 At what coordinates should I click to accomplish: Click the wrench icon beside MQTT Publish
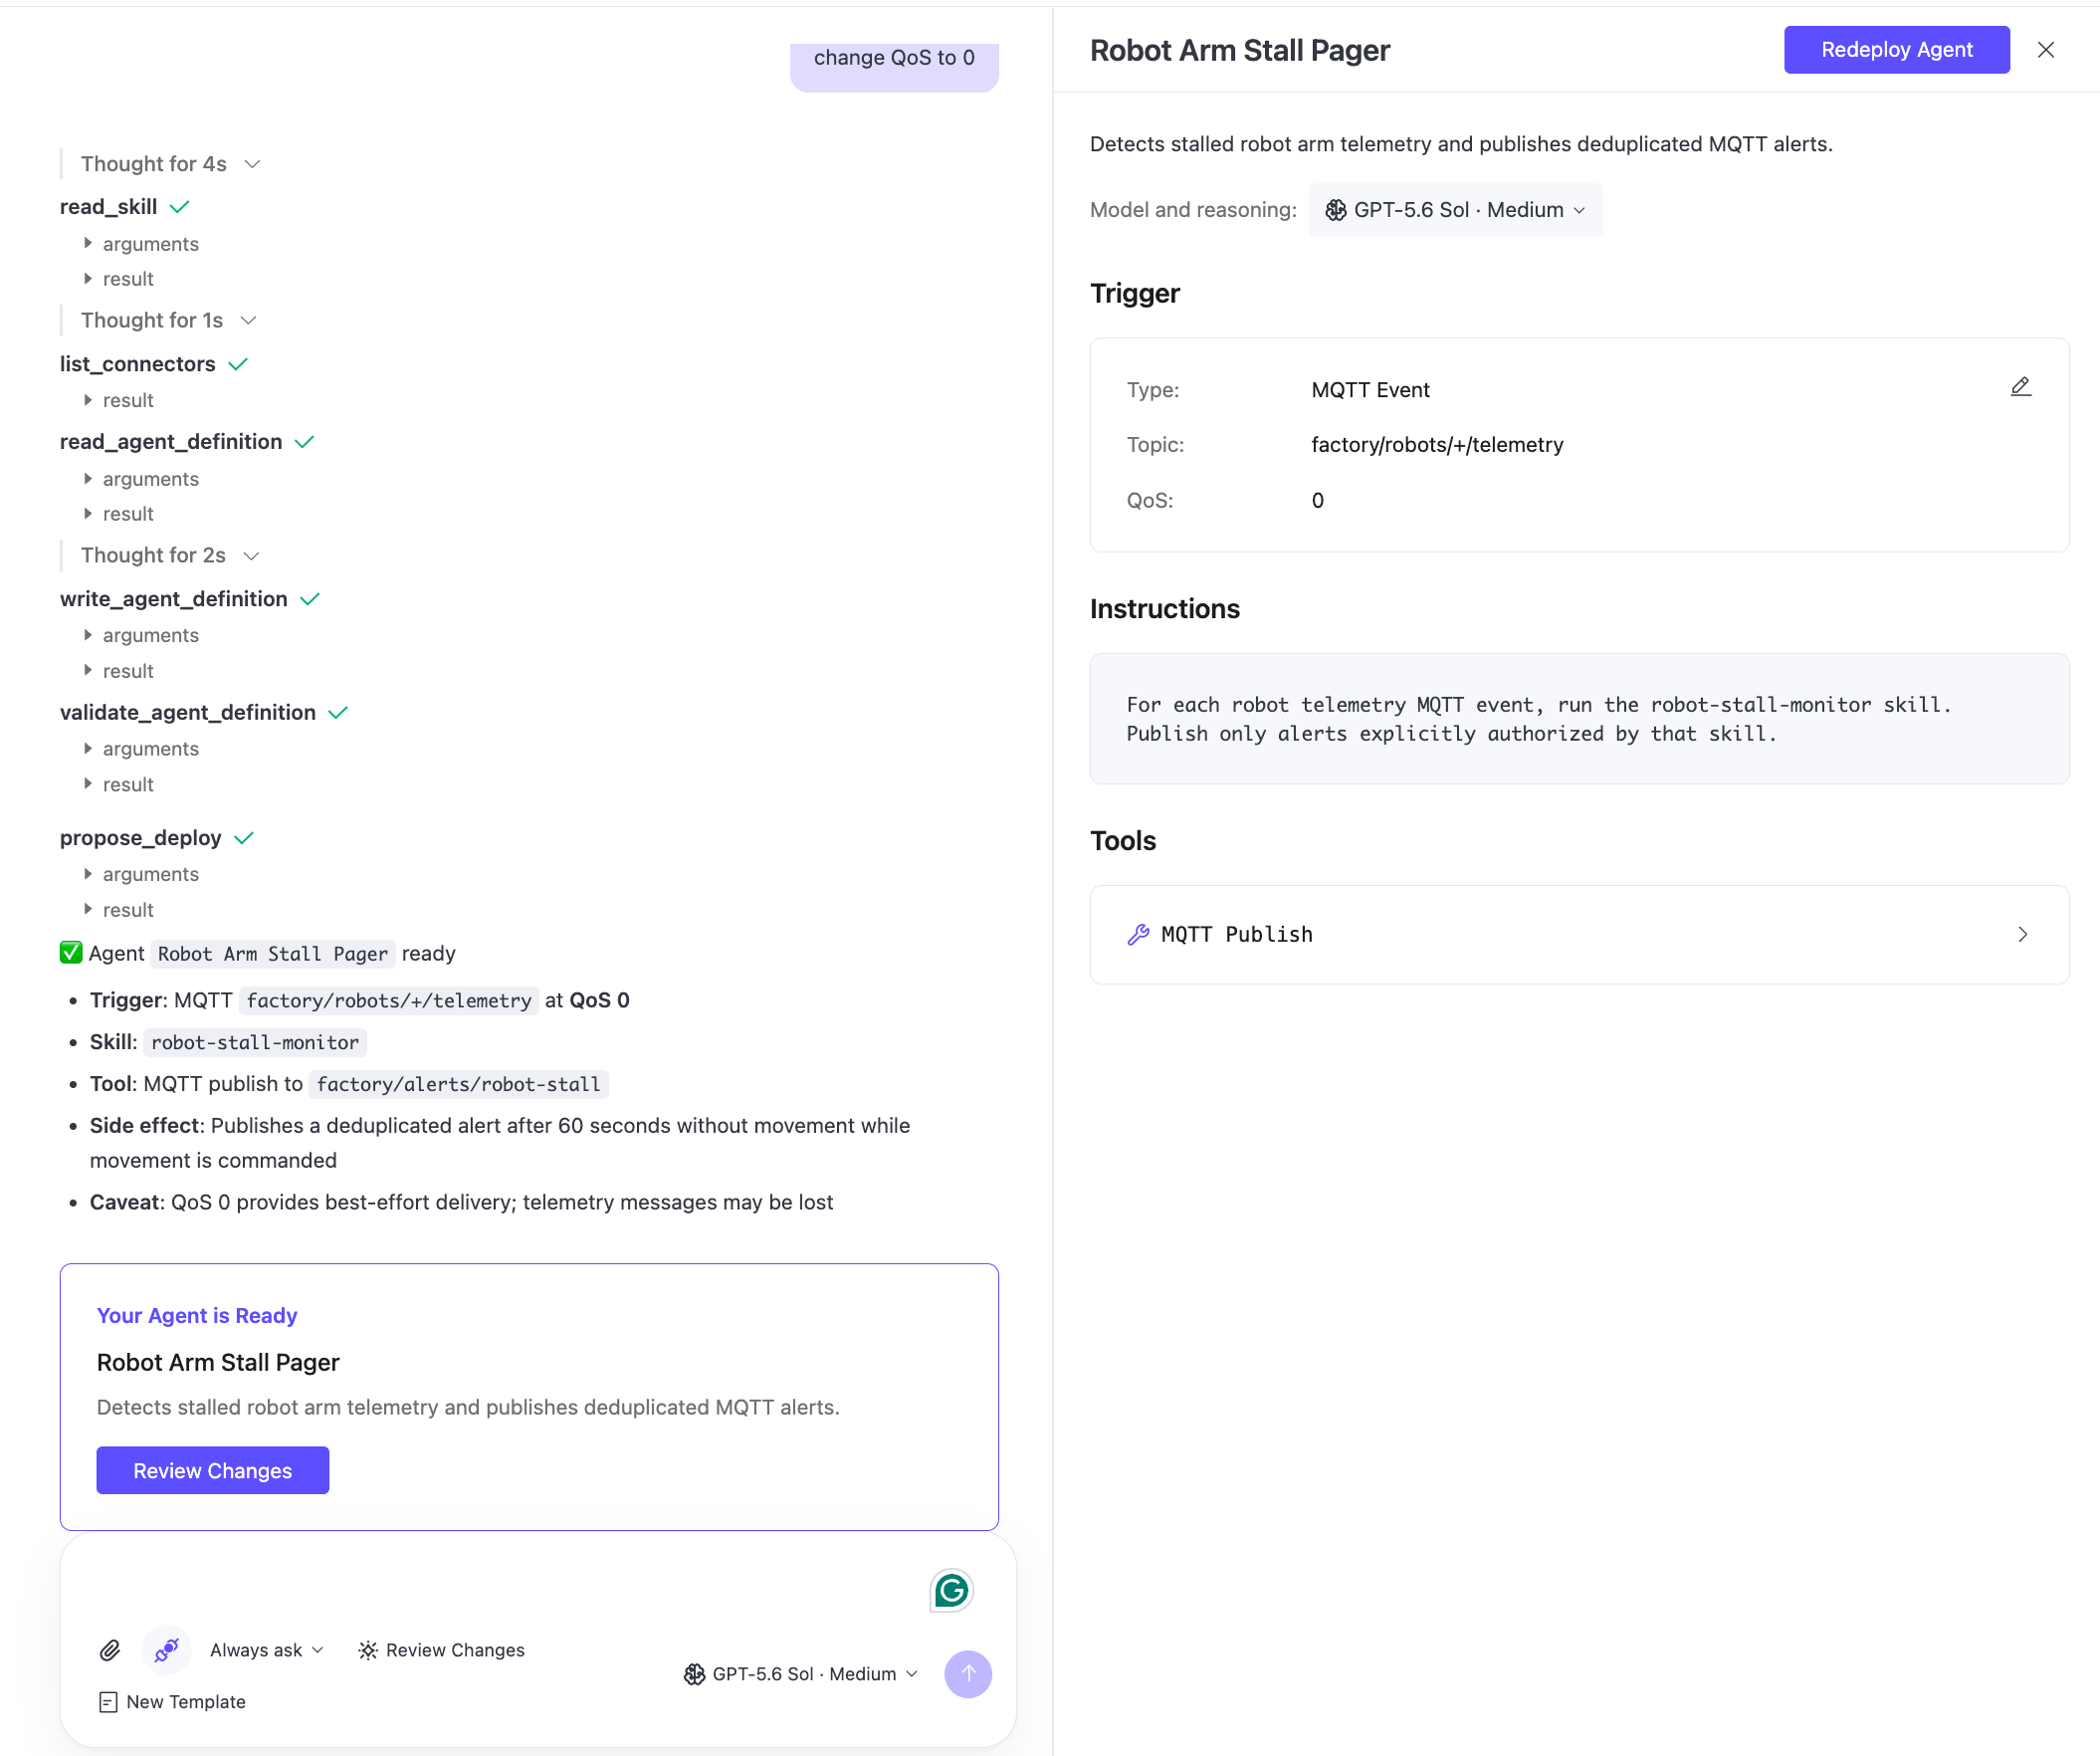(1138, 934)
